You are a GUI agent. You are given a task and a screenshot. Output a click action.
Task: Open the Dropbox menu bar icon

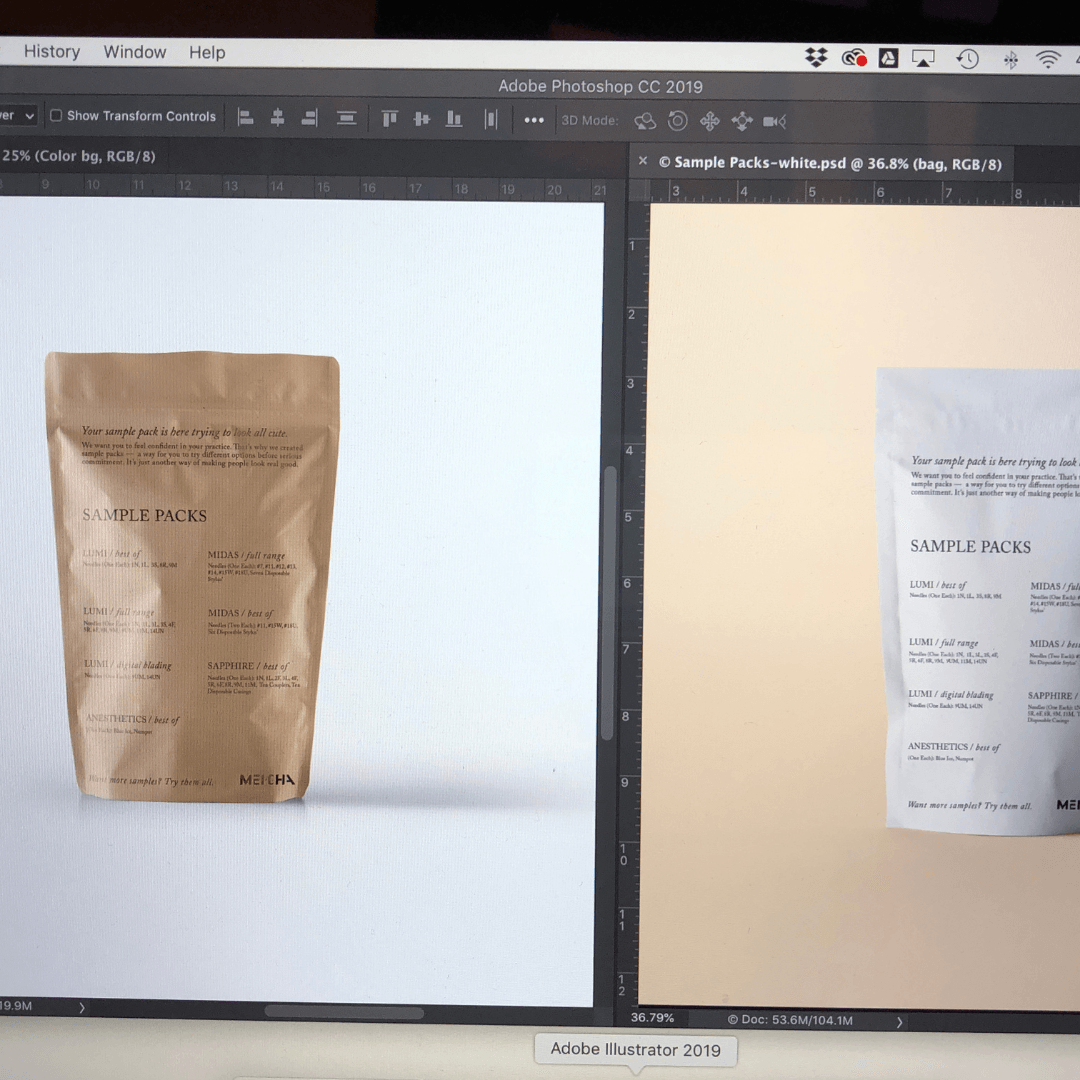click(816, 58)
